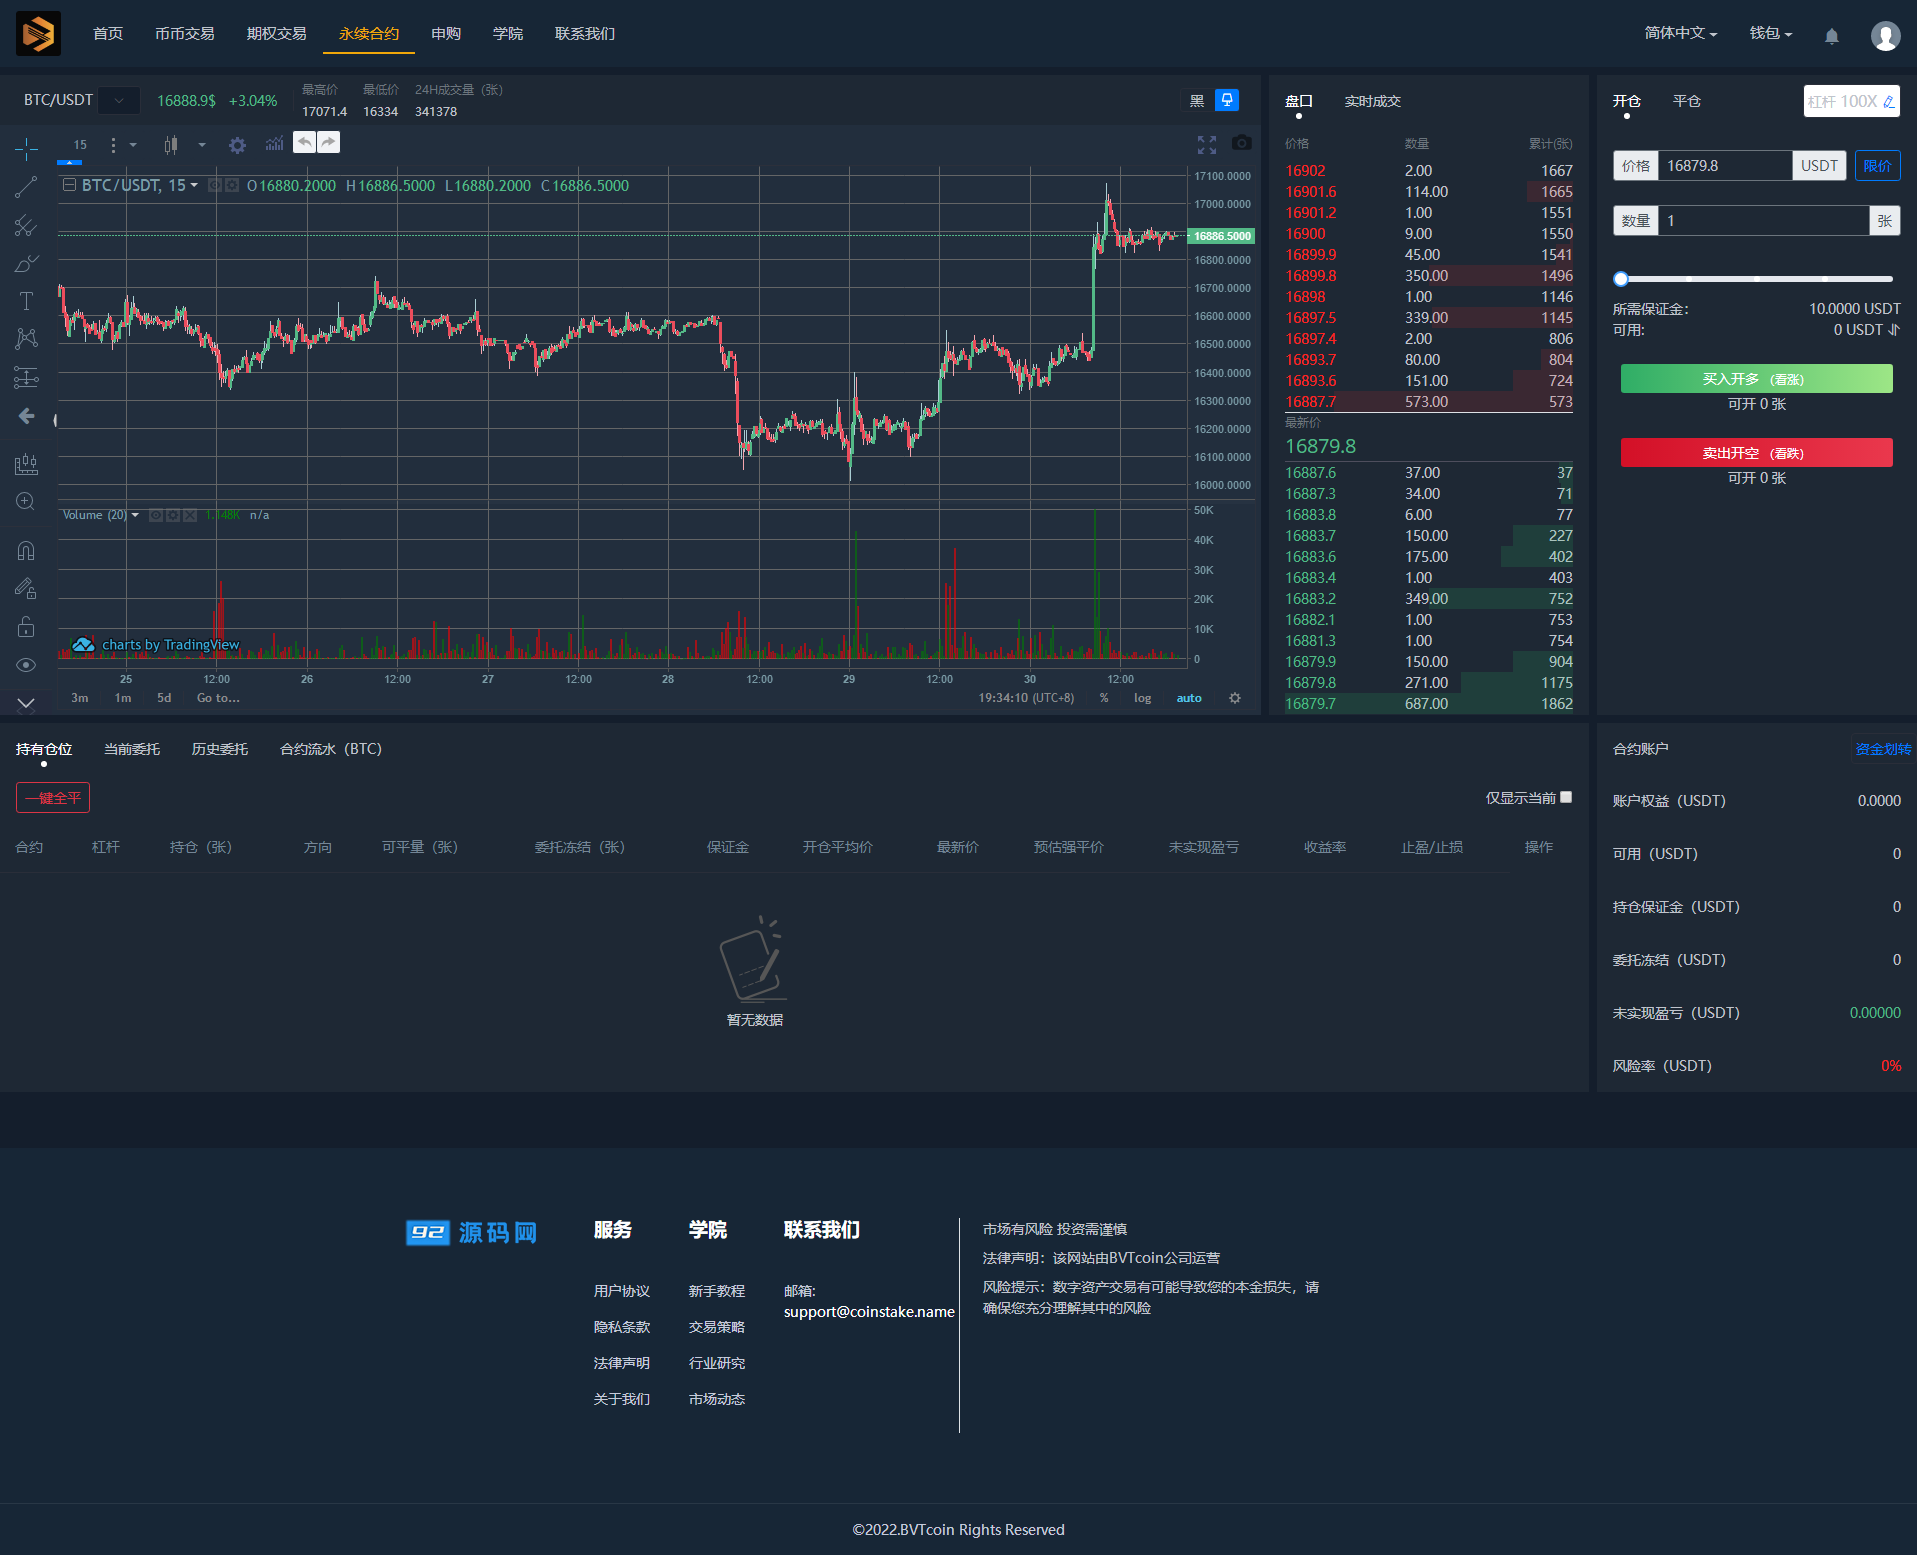Image resolution: width=1917 pixels, height=1555 pixels.
Task: Enter chart fullscreen mode
Action: point(1207,145)
